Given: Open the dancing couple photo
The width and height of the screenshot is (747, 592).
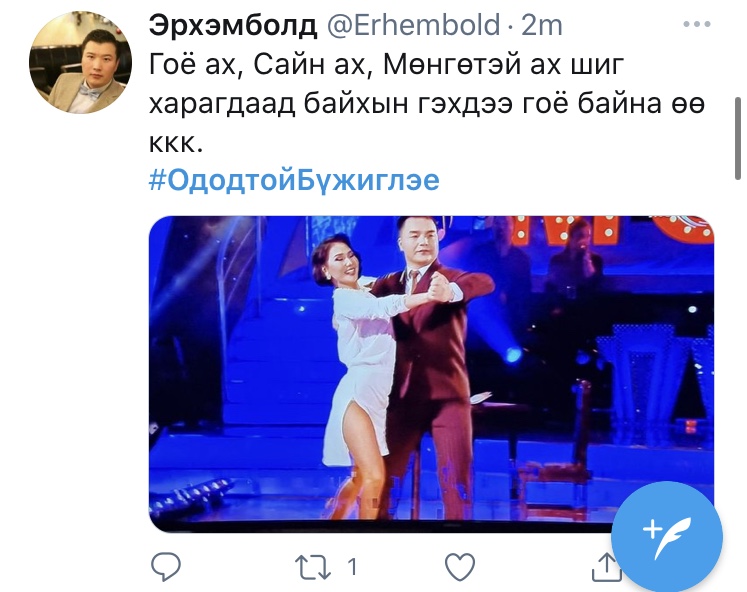Looking at the screenshot, I should [x=432, y=374].
